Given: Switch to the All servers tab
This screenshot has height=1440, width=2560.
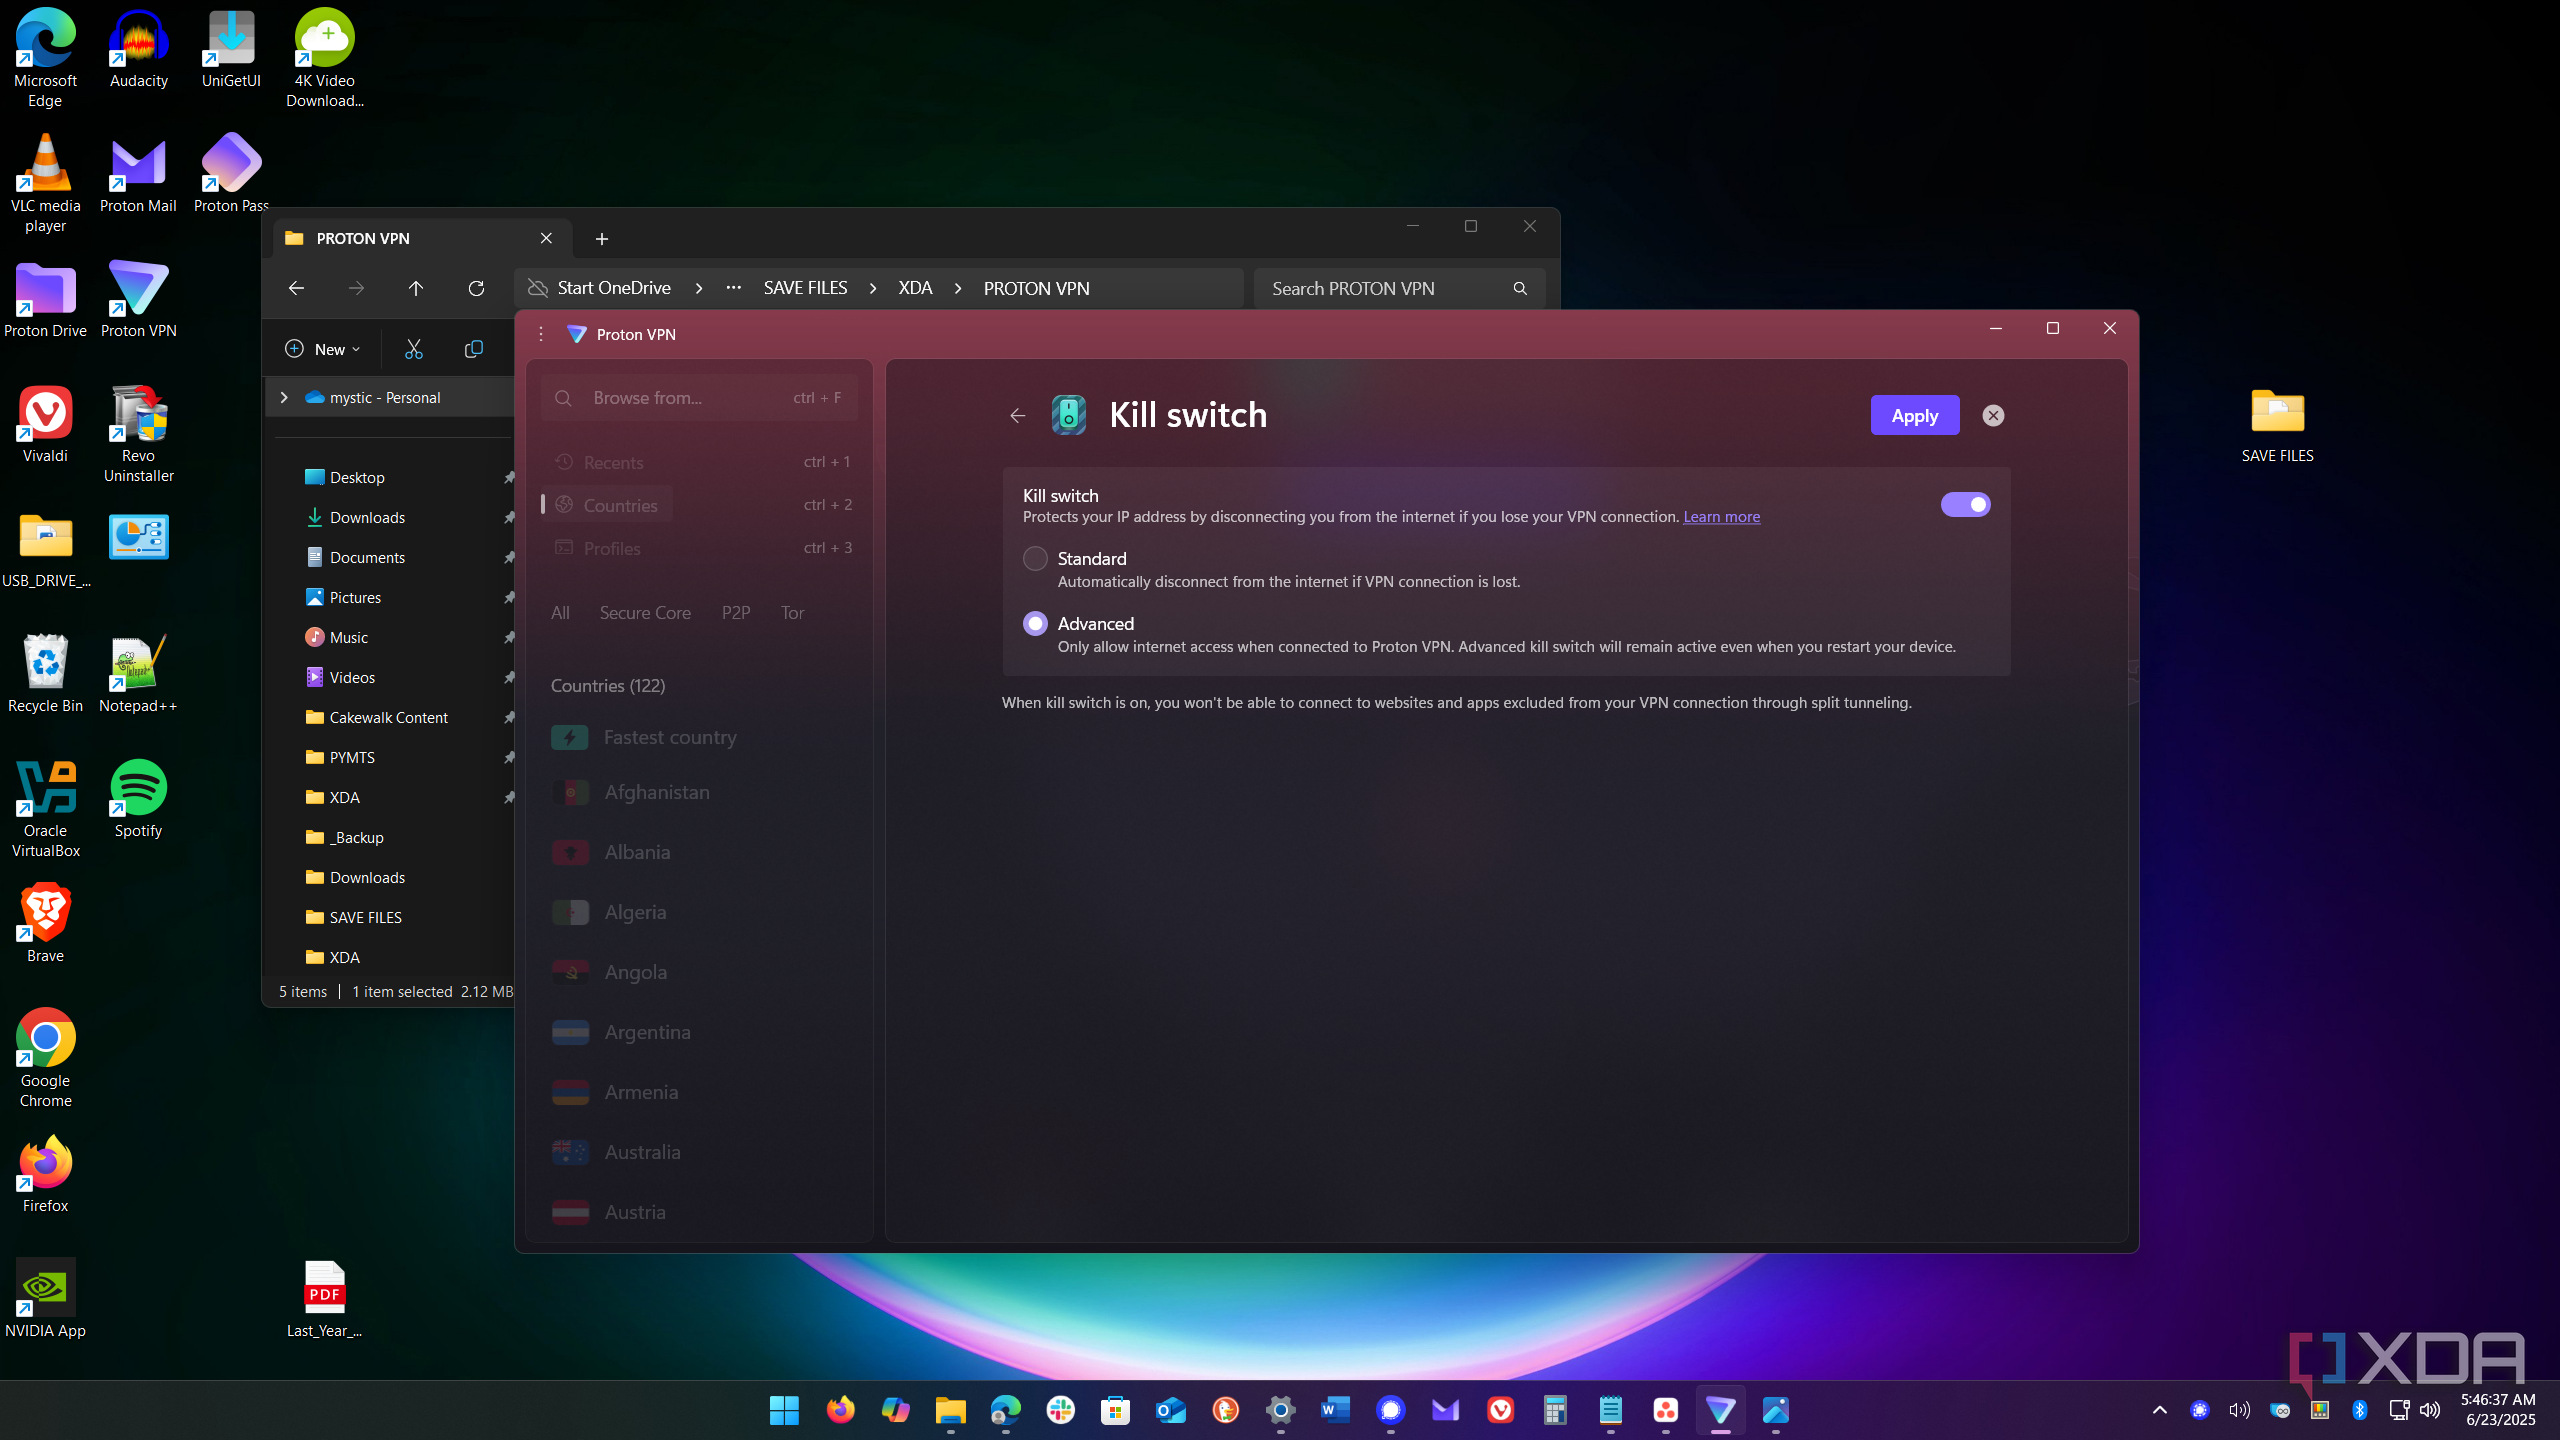Looking at the screenshot, I should pyautogui.click(x=560, y=613).
